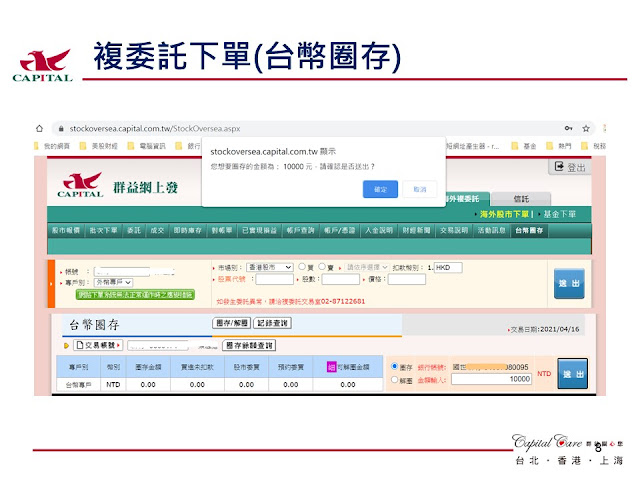Switch to the 海外複委託 tab
Viewport: 640px width, 480px height.
[466, 199]
